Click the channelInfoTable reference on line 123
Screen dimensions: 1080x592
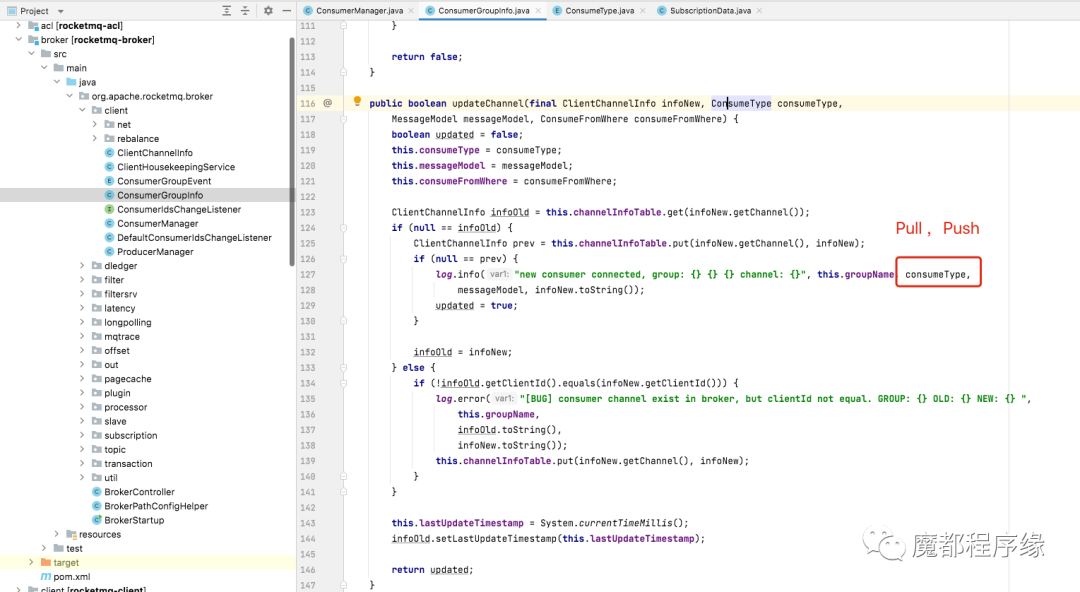click(617, 212)
